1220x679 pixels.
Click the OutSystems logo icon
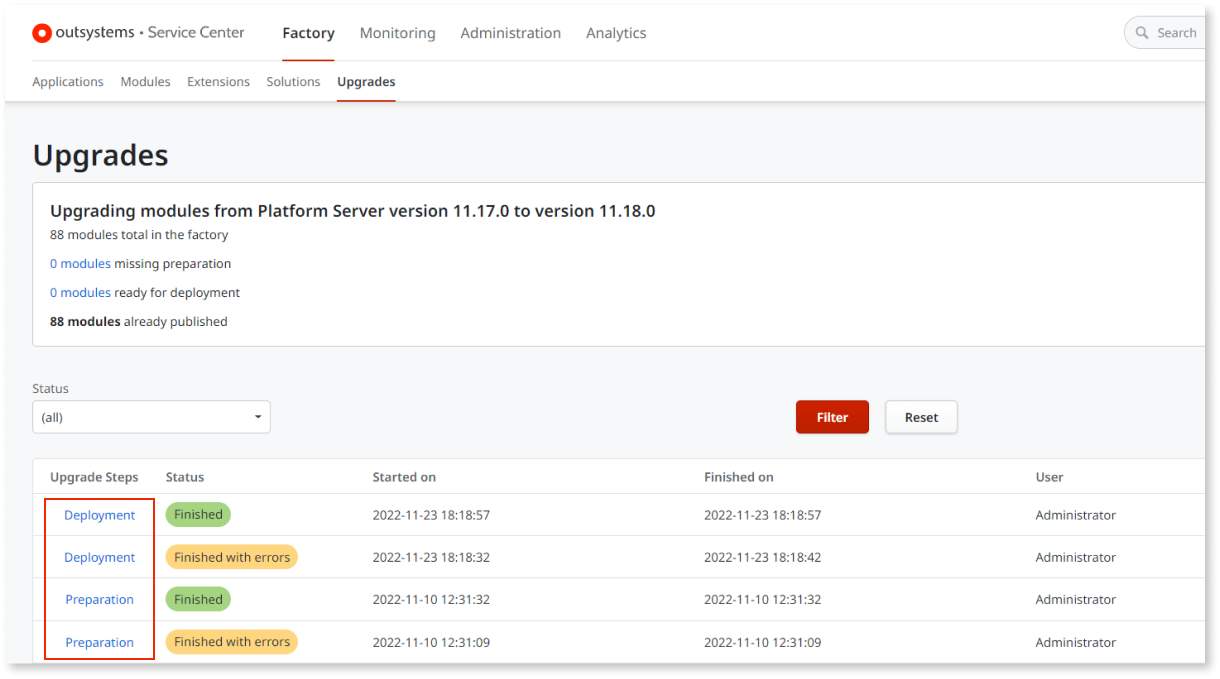(x=41, y=32)
